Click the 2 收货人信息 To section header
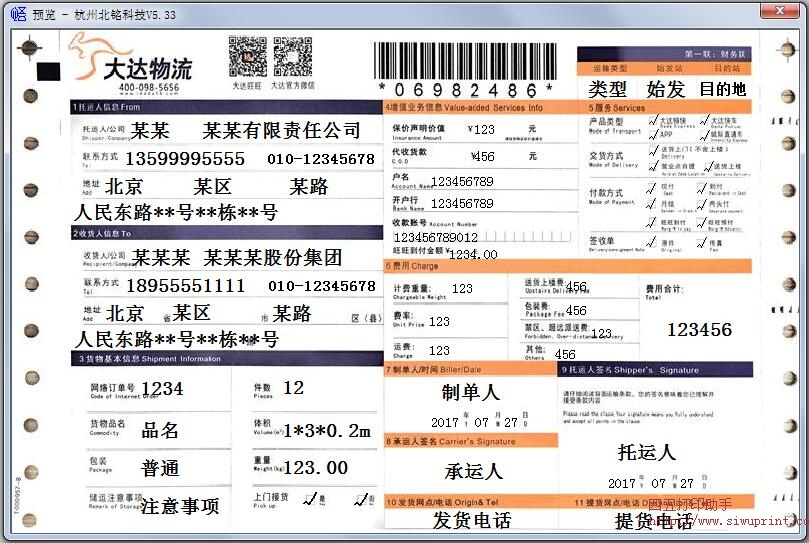The height and width of the screenshot is (543, 809). [226, 233]
